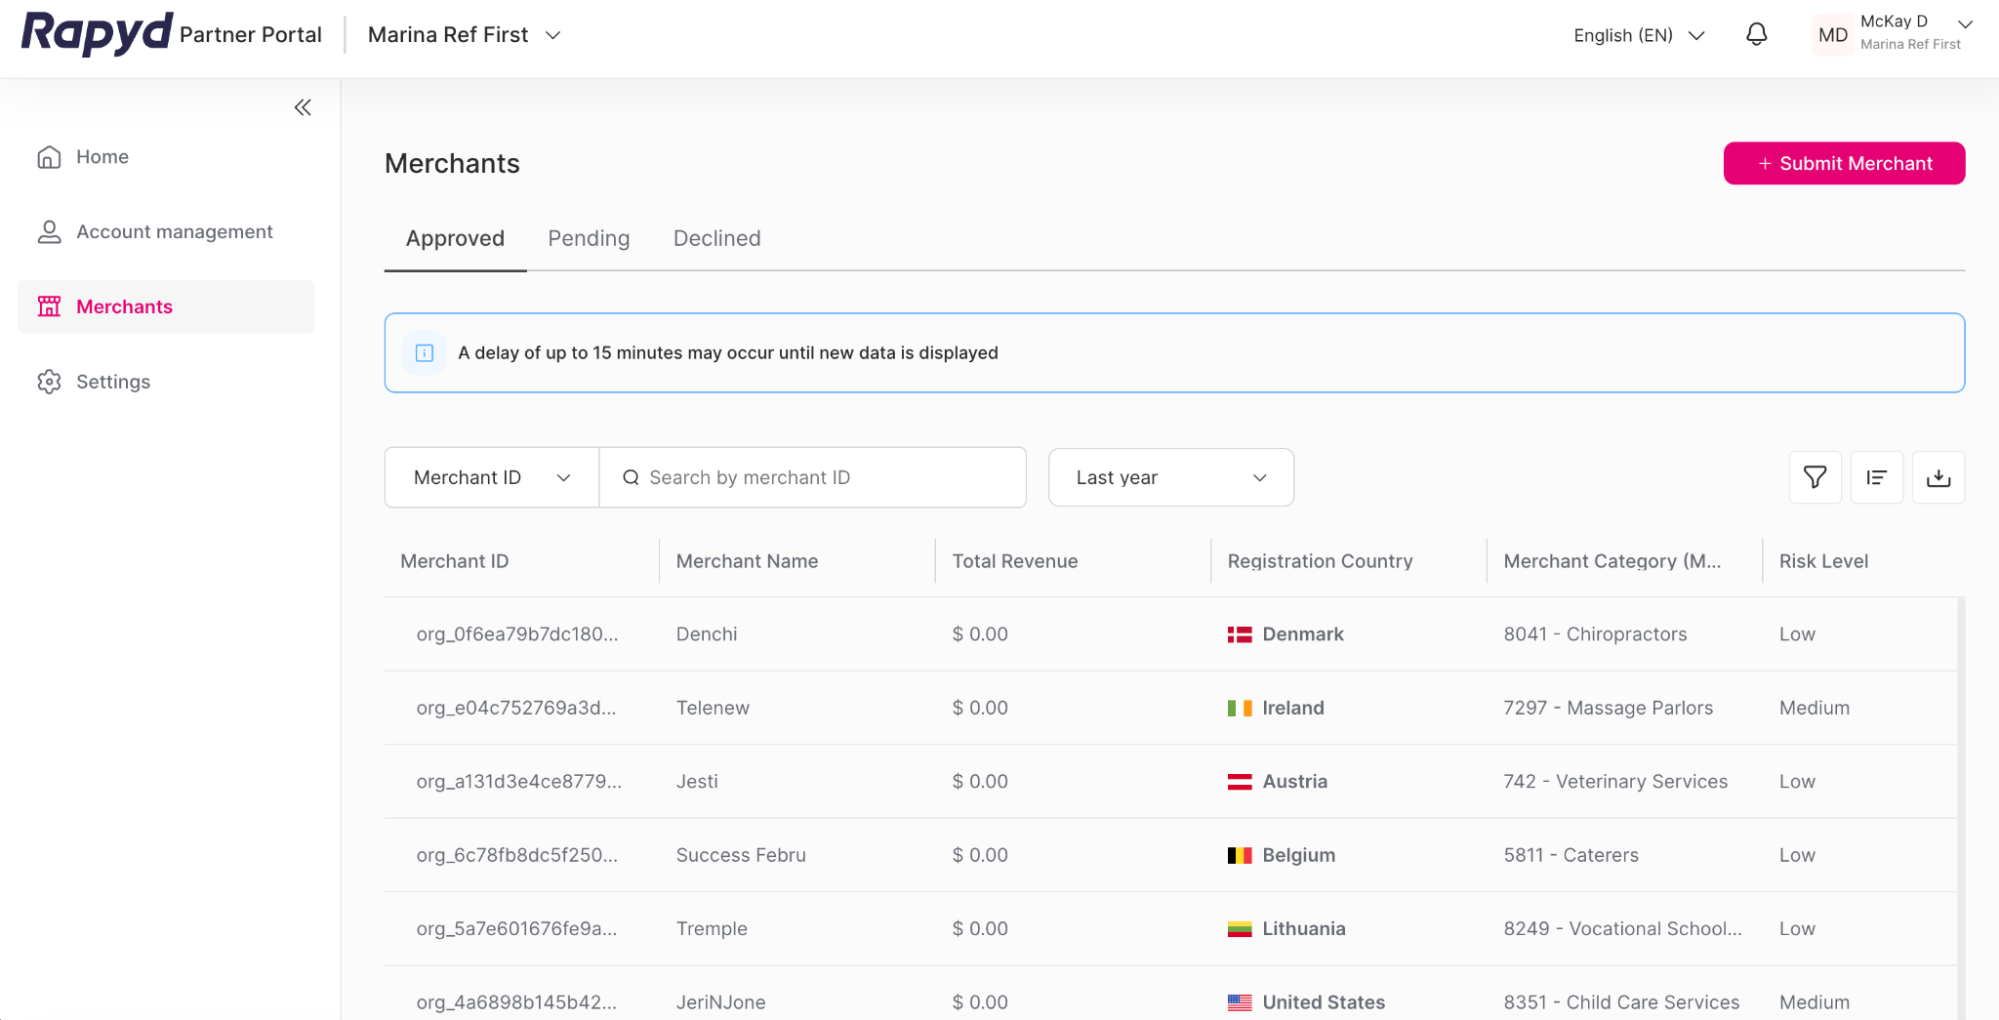Click the Home icon in sidebar

(x=49, y=156)
